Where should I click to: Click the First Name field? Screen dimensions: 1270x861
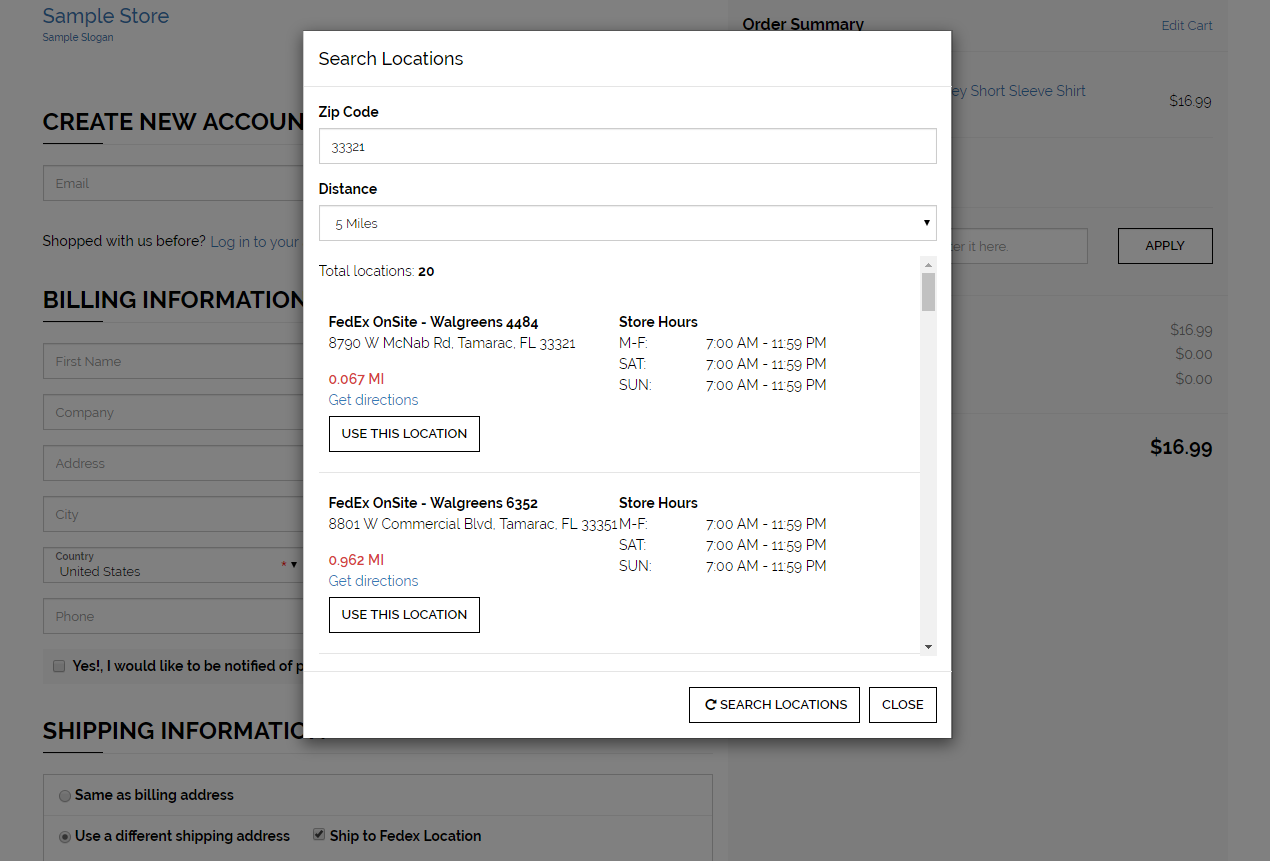tap(173, 361)
